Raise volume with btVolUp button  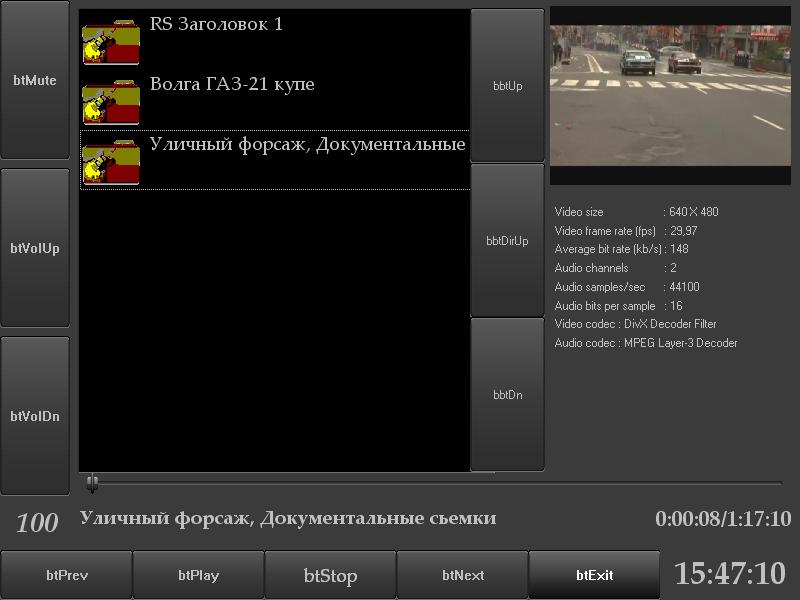click(x=35, y=248)
